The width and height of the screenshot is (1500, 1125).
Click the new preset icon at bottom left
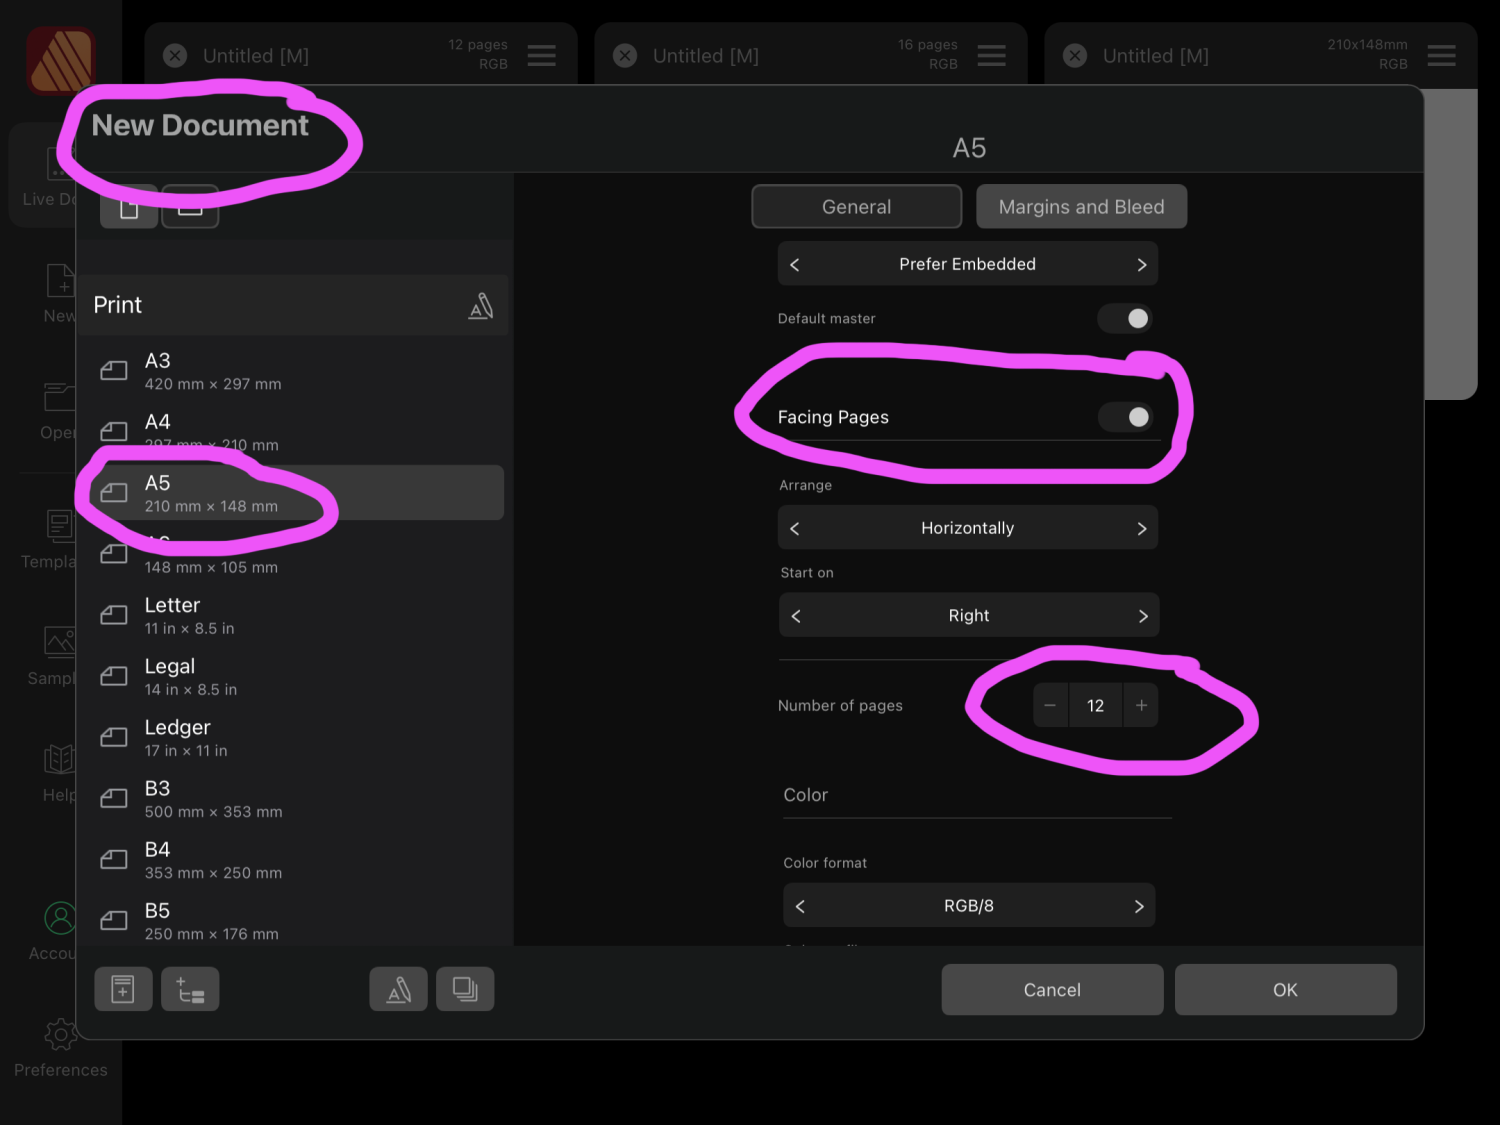[x=123, y=989]
